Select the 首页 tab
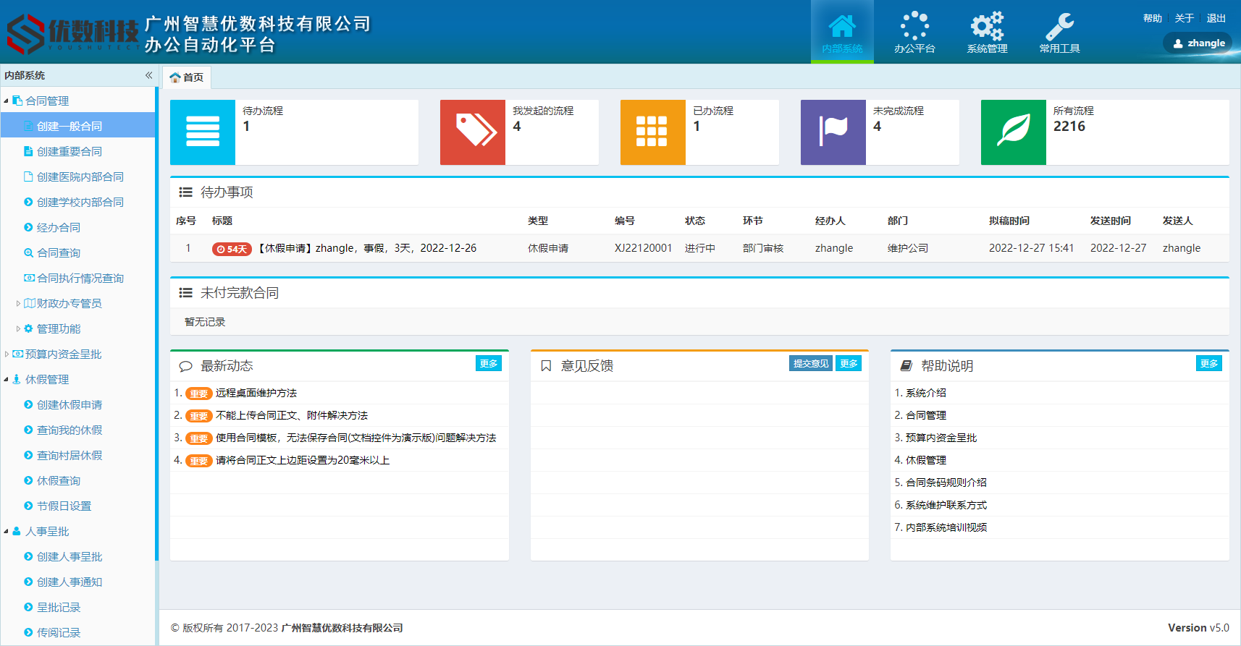This screenshot has width=1241, height=646. [187, 77]
